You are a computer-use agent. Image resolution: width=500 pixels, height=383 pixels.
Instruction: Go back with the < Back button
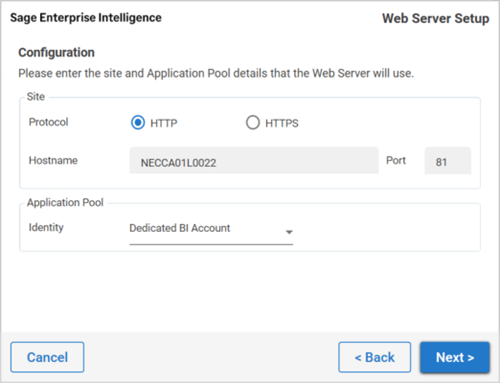pos(375,357)
